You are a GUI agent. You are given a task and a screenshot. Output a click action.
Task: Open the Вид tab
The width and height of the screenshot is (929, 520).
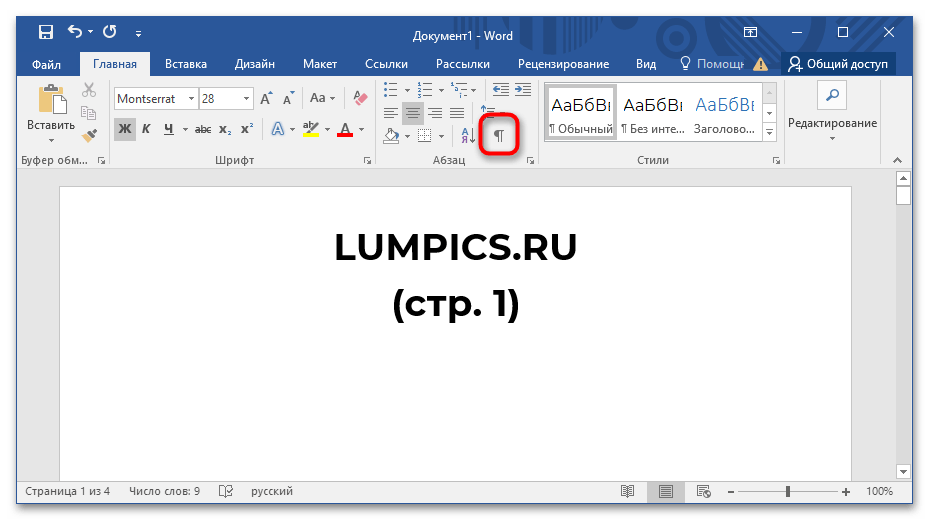pyautogui.click(x=646, y=64)
